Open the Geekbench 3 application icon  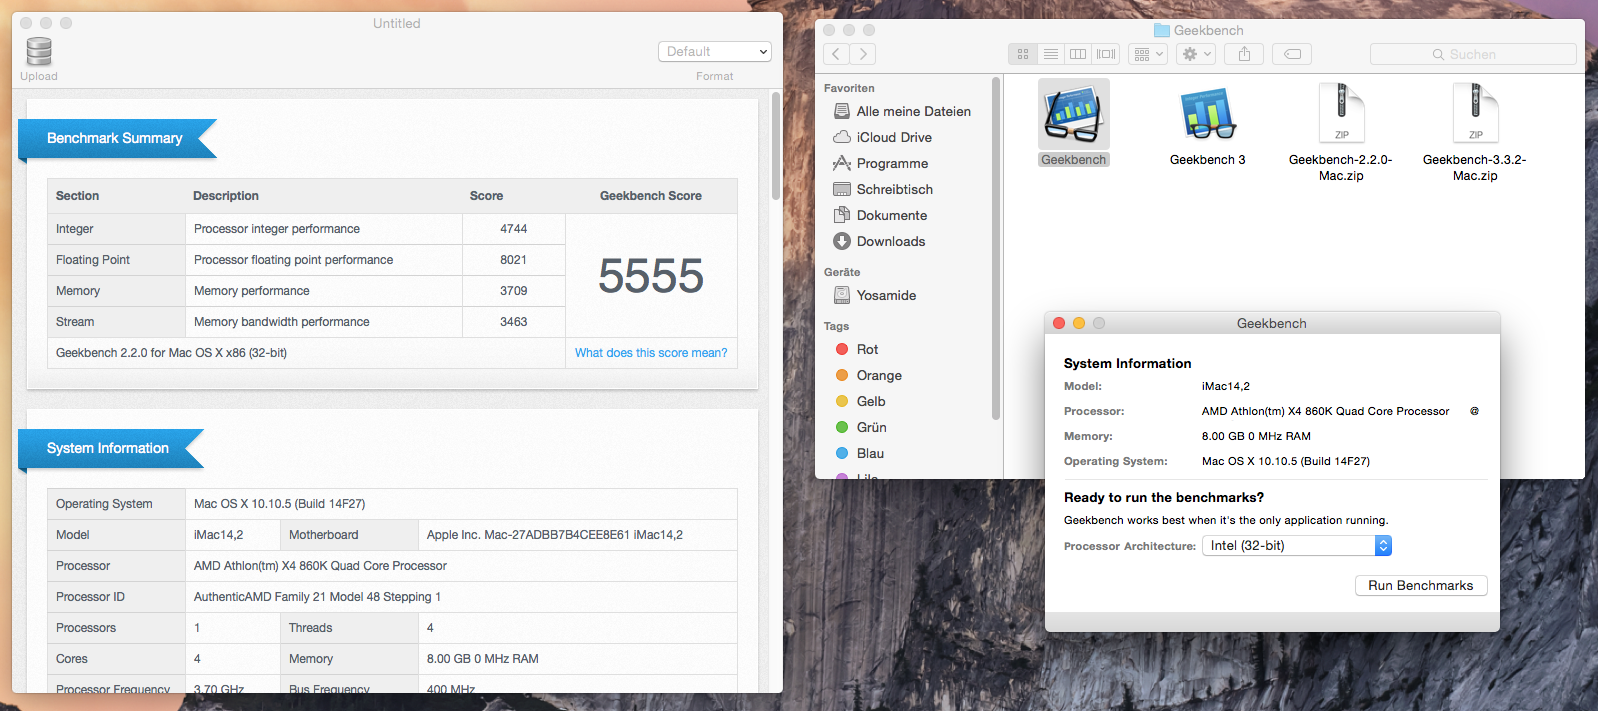tap(1207, 115)
